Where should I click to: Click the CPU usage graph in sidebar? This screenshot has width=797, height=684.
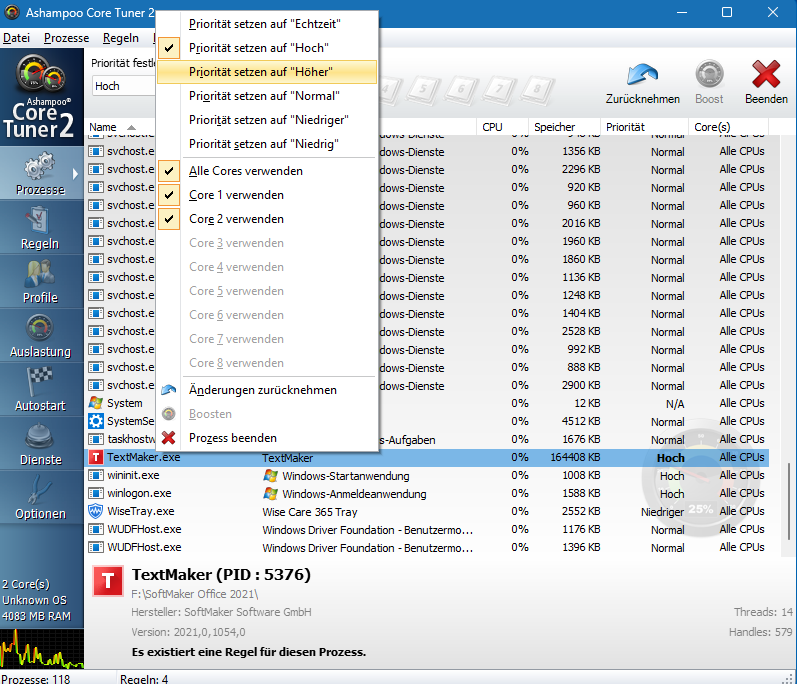[42, 648]
